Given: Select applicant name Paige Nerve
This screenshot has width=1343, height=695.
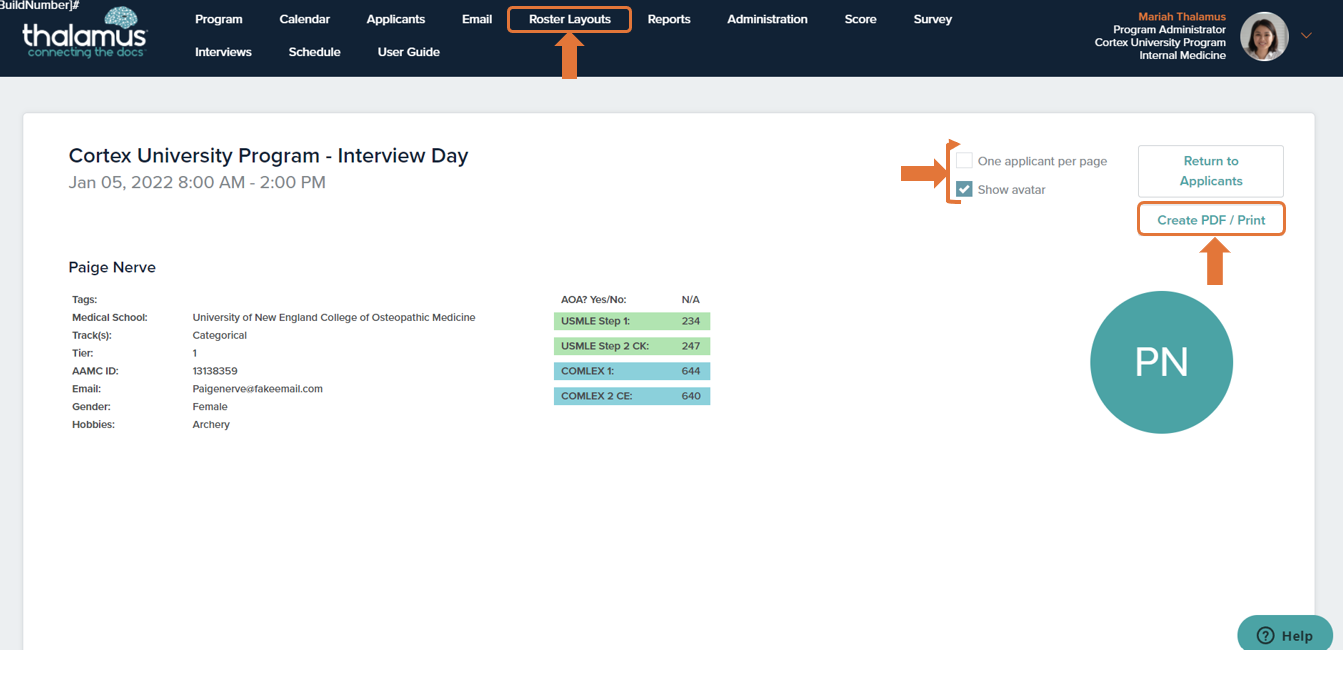Looking at the screenshot, I should coord(112,267).
